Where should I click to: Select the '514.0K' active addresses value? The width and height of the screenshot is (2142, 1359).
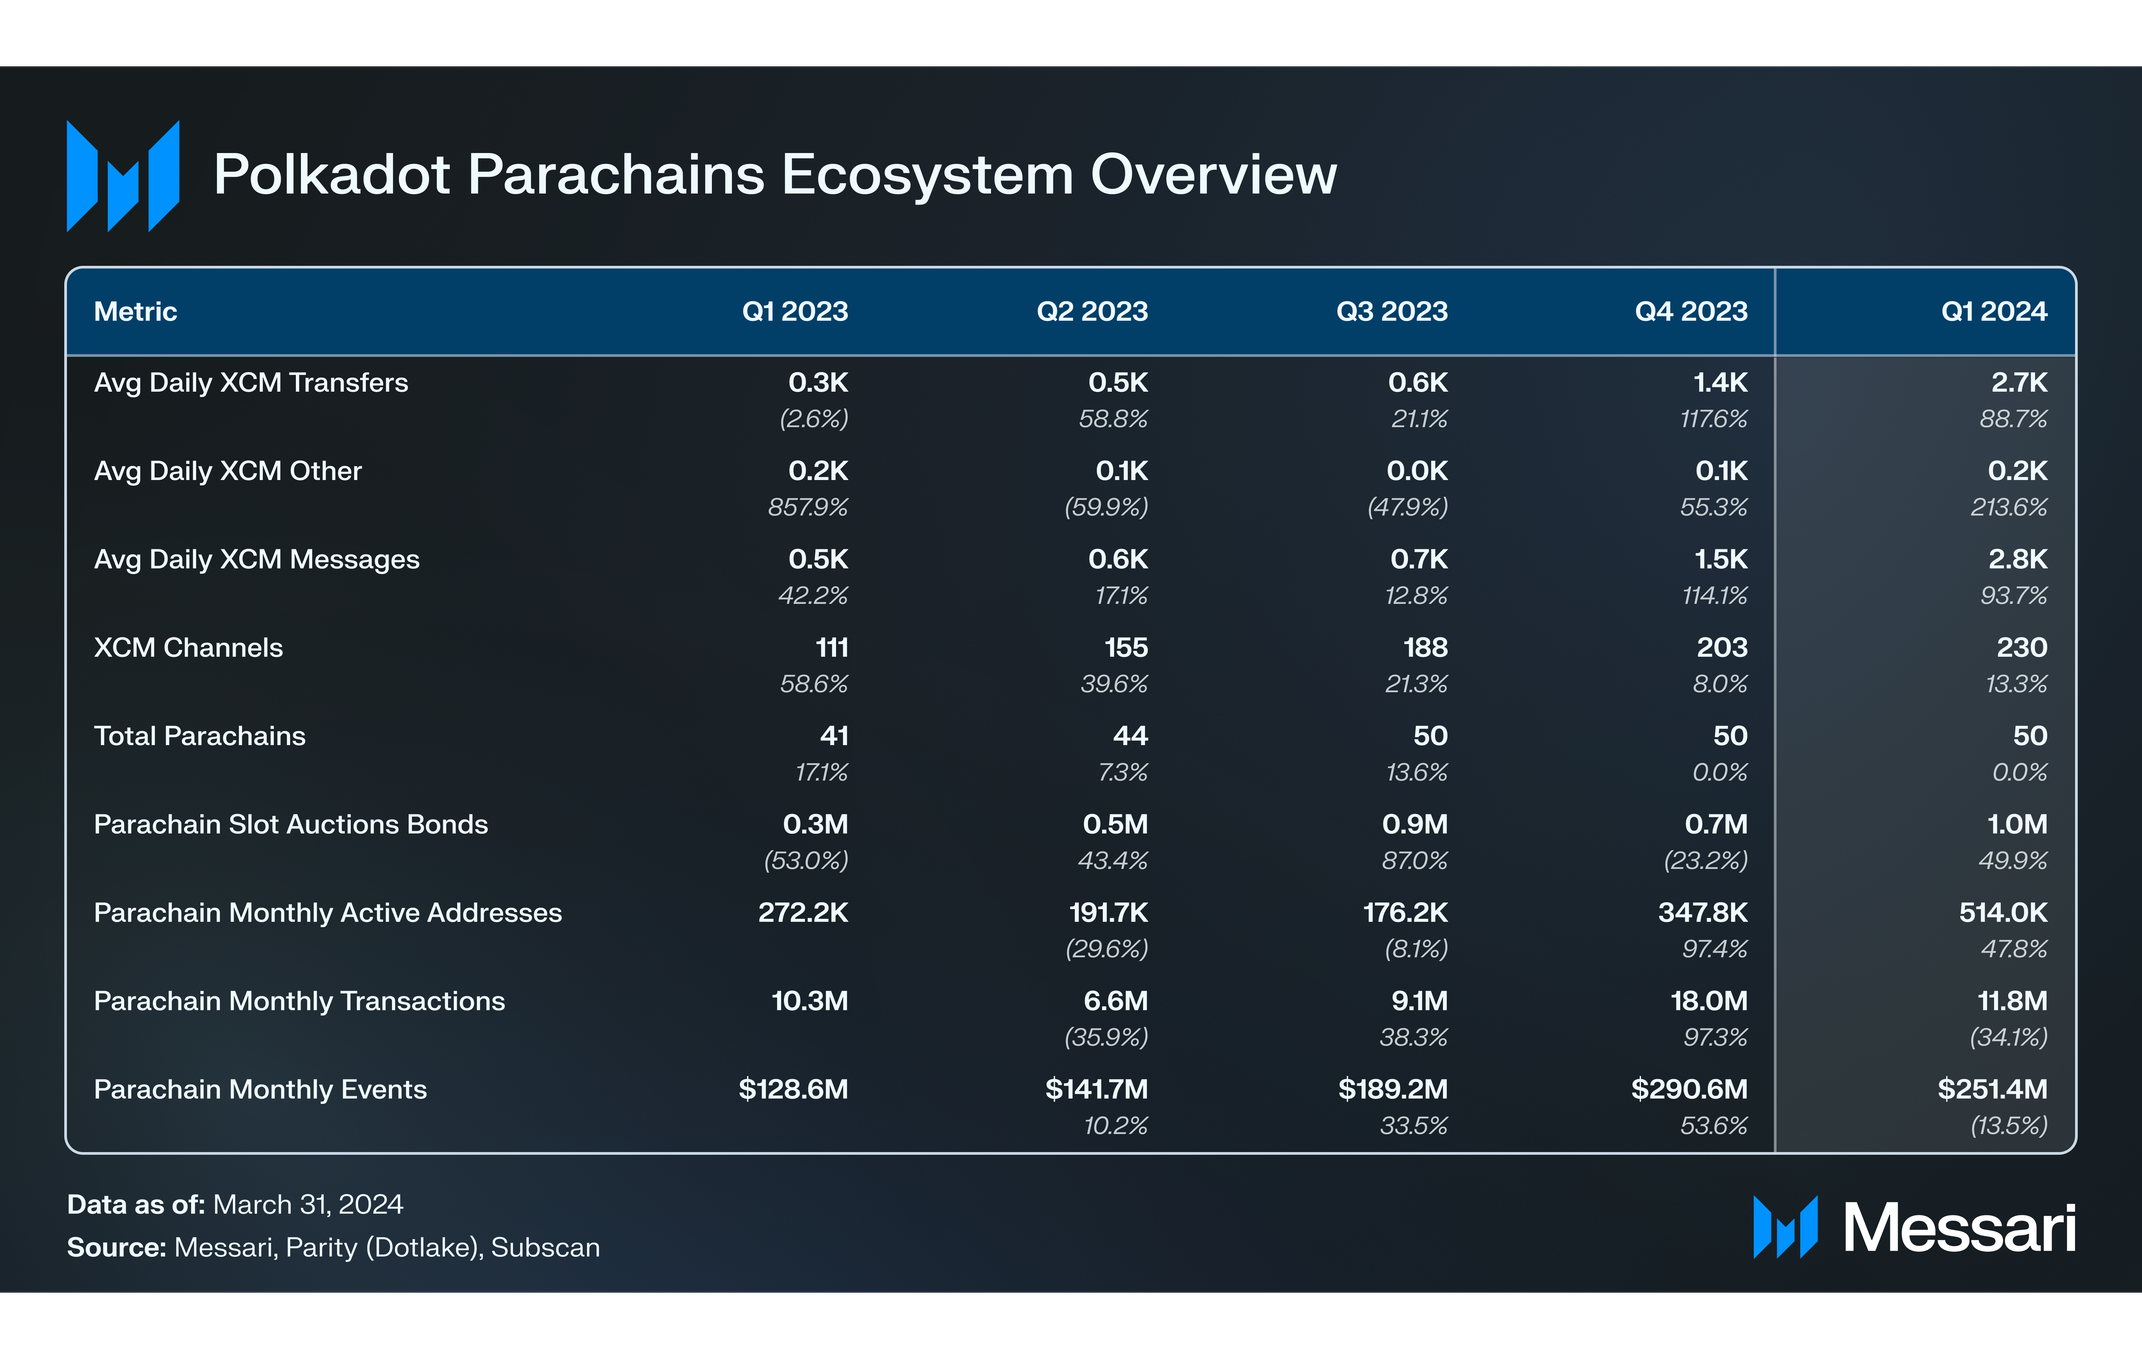coord(2003,913)
